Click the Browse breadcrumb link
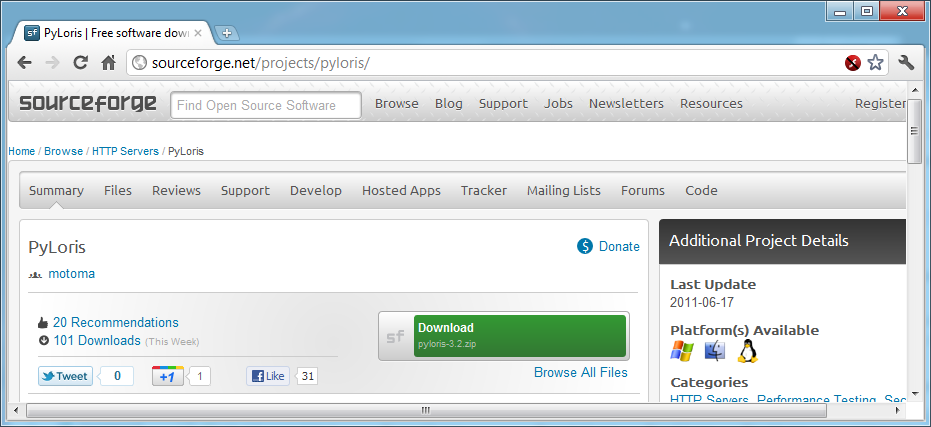931x427 pixels. (x=64, y=151)
